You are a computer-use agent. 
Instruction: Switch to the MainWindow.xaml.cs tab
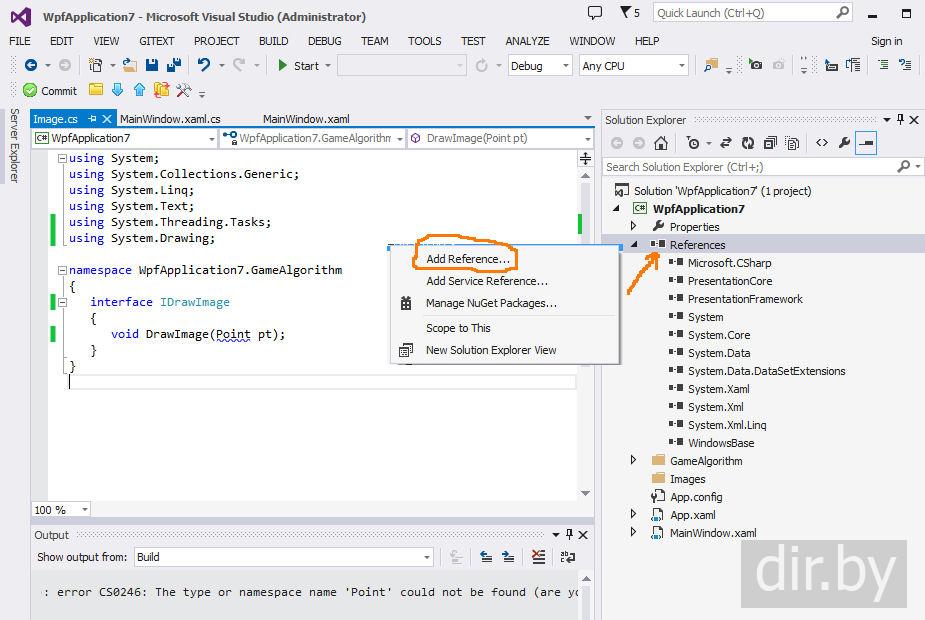pyautogui.click(x=170, y=119)
